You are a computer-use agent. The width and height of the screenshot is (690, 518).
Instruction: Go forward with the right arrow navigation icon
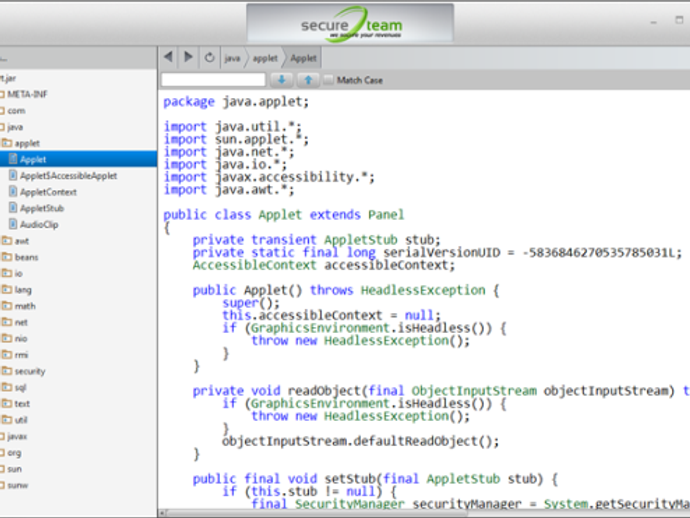tap(188, 57)
